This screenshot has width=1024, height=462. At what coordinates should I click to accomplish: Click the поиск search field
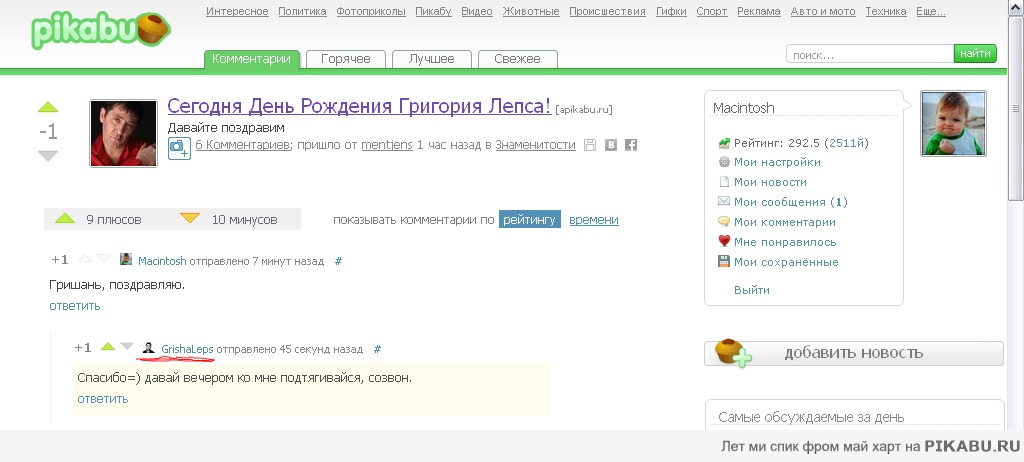tap(870, 54)
